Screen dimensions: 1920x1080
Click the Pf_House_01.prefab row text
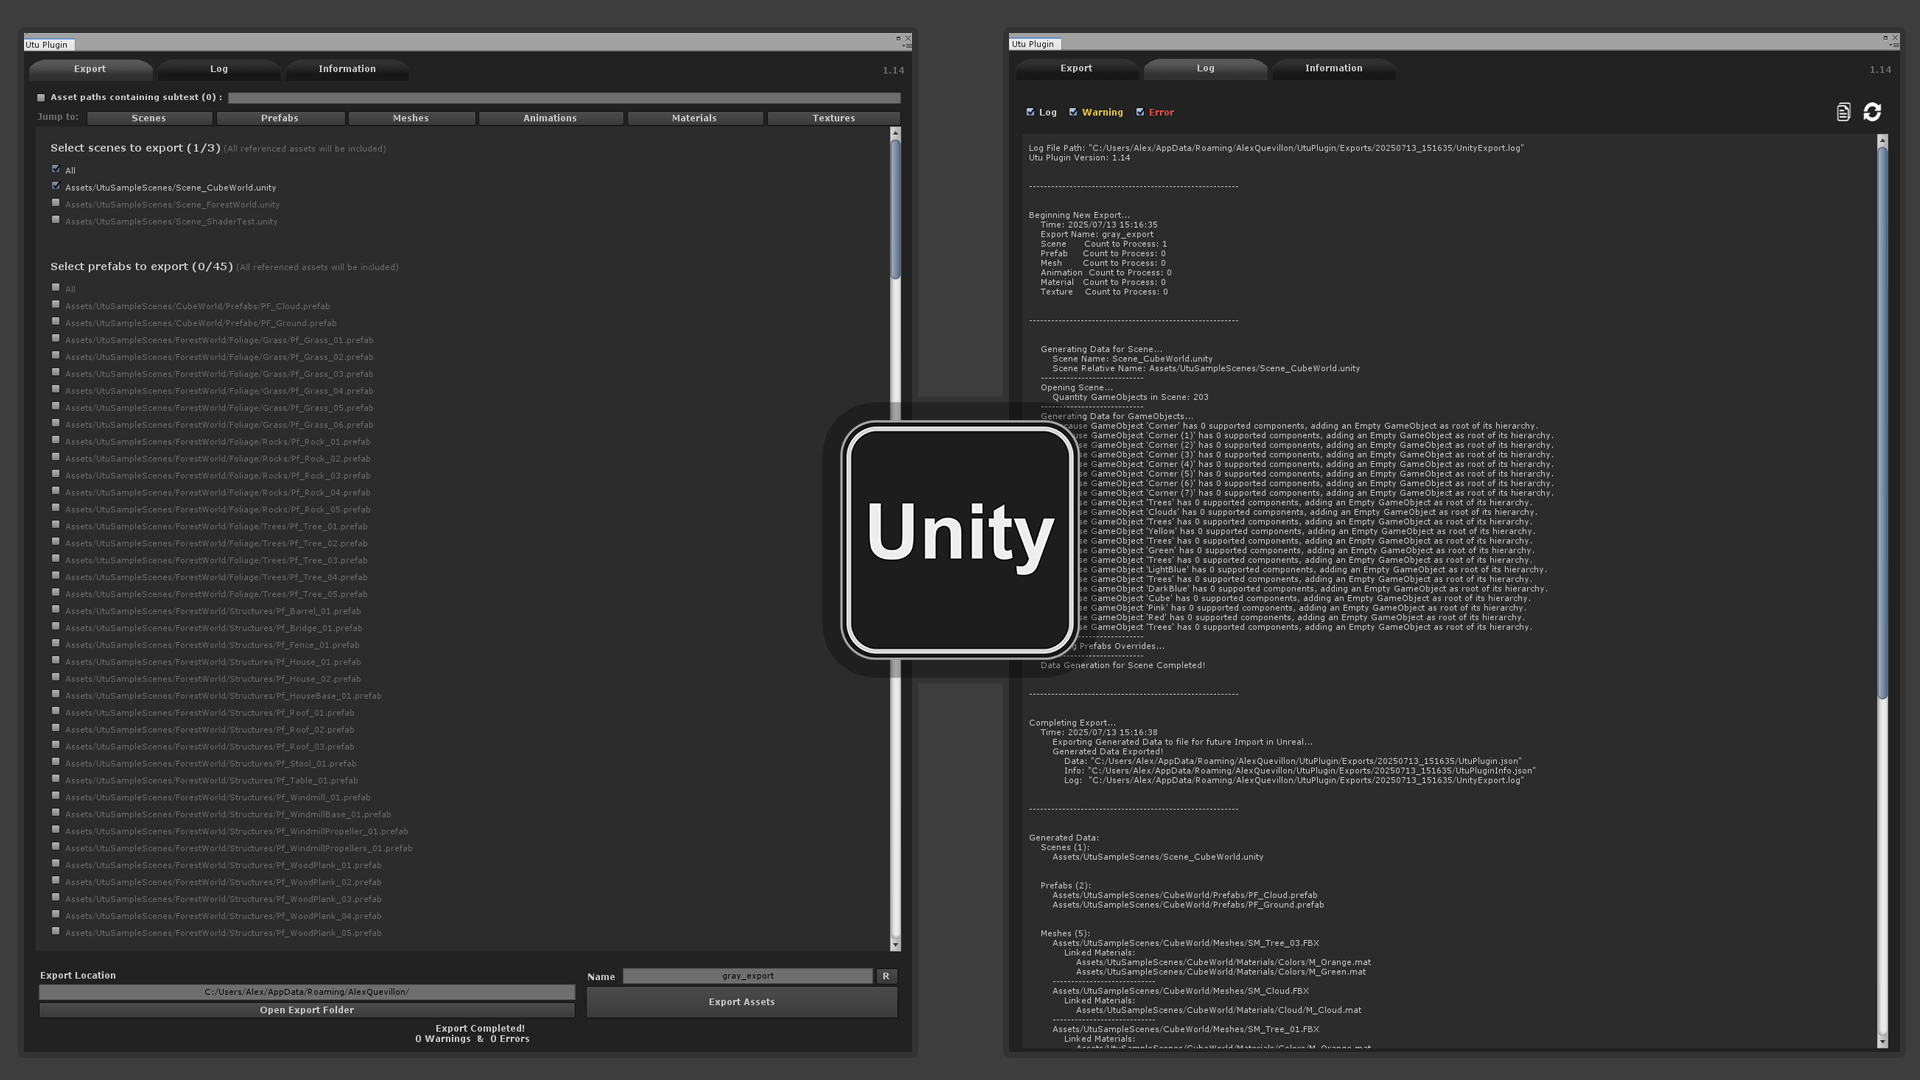tap(213, 662)
